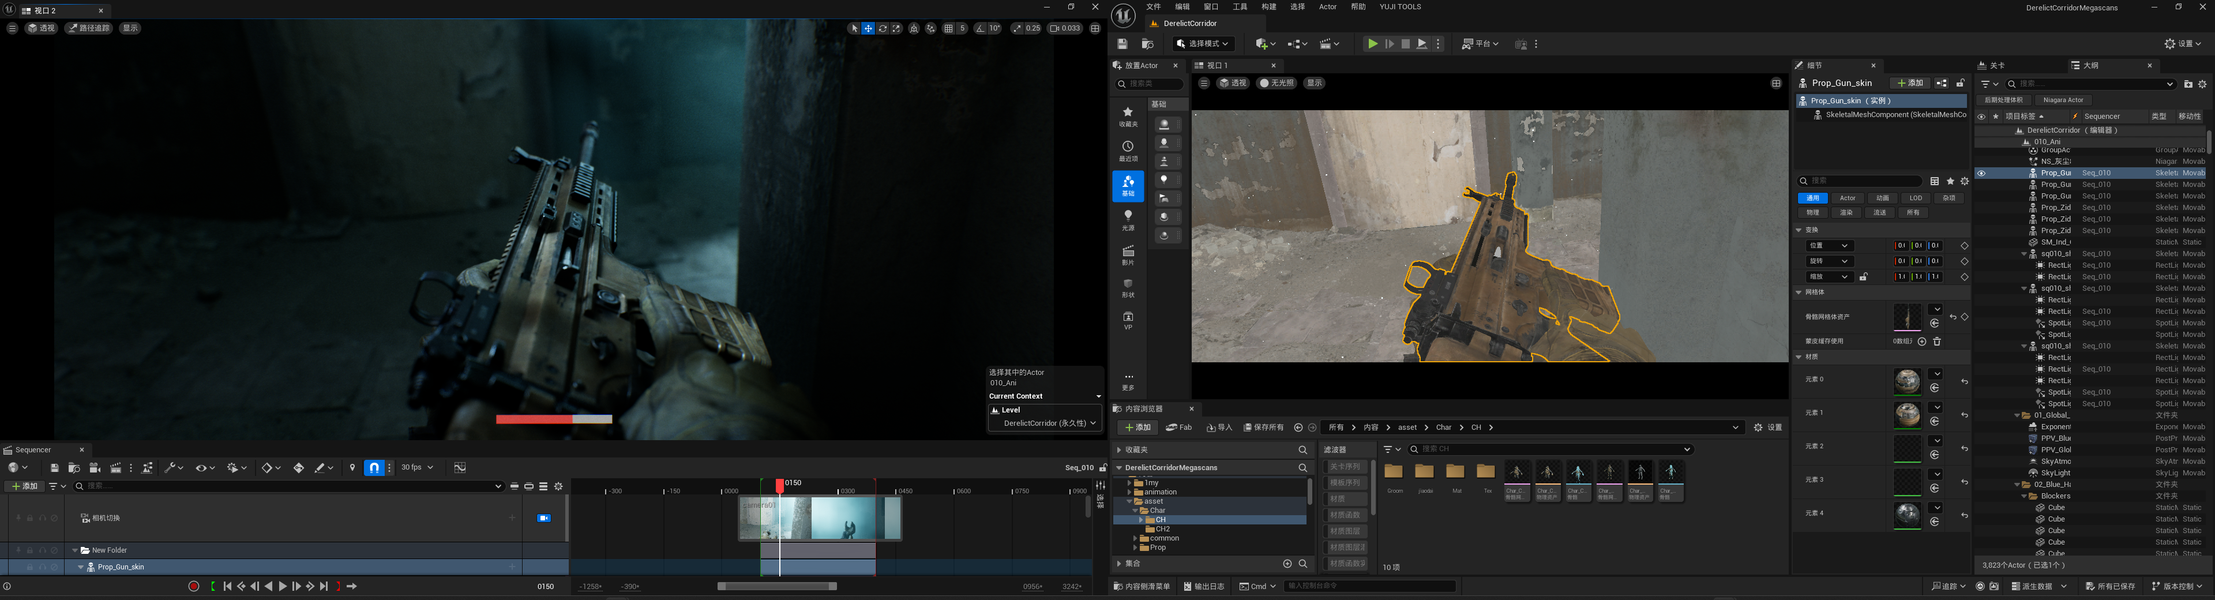Click the Sequencer time range scrollbar thumb

(777, 587)
